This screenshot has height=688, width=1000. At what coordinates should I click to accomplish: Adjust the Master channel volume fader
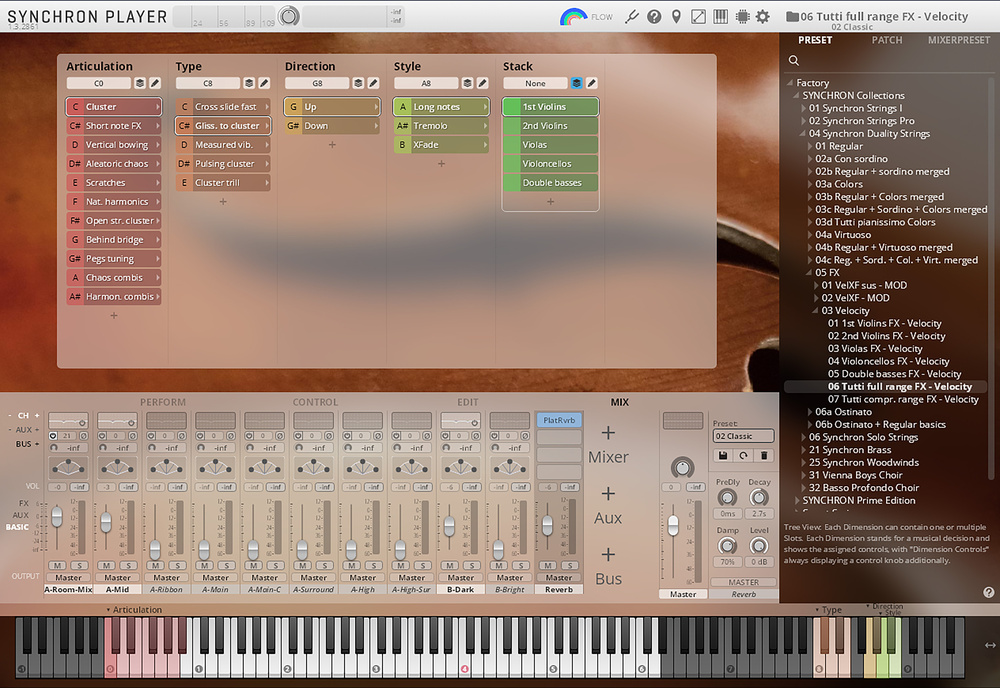tap(673, 526)
